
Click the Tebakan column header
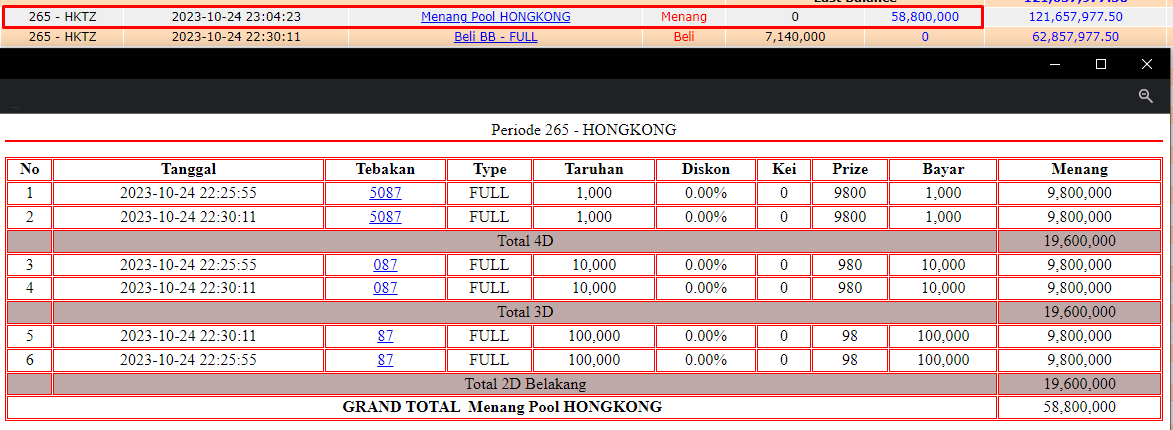coord(385,169)
